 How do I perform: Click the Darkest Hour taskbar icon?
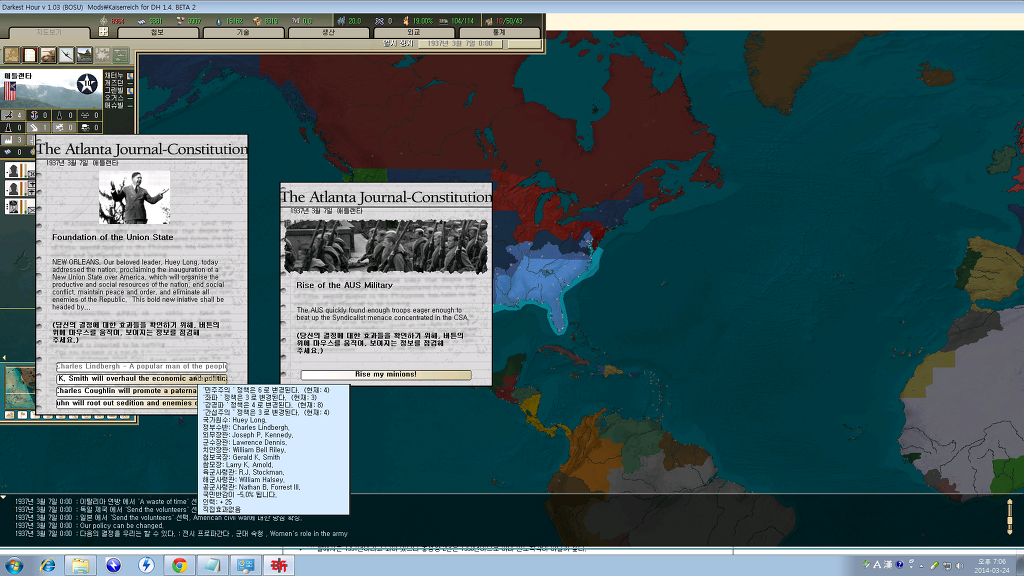pos(279,566)
